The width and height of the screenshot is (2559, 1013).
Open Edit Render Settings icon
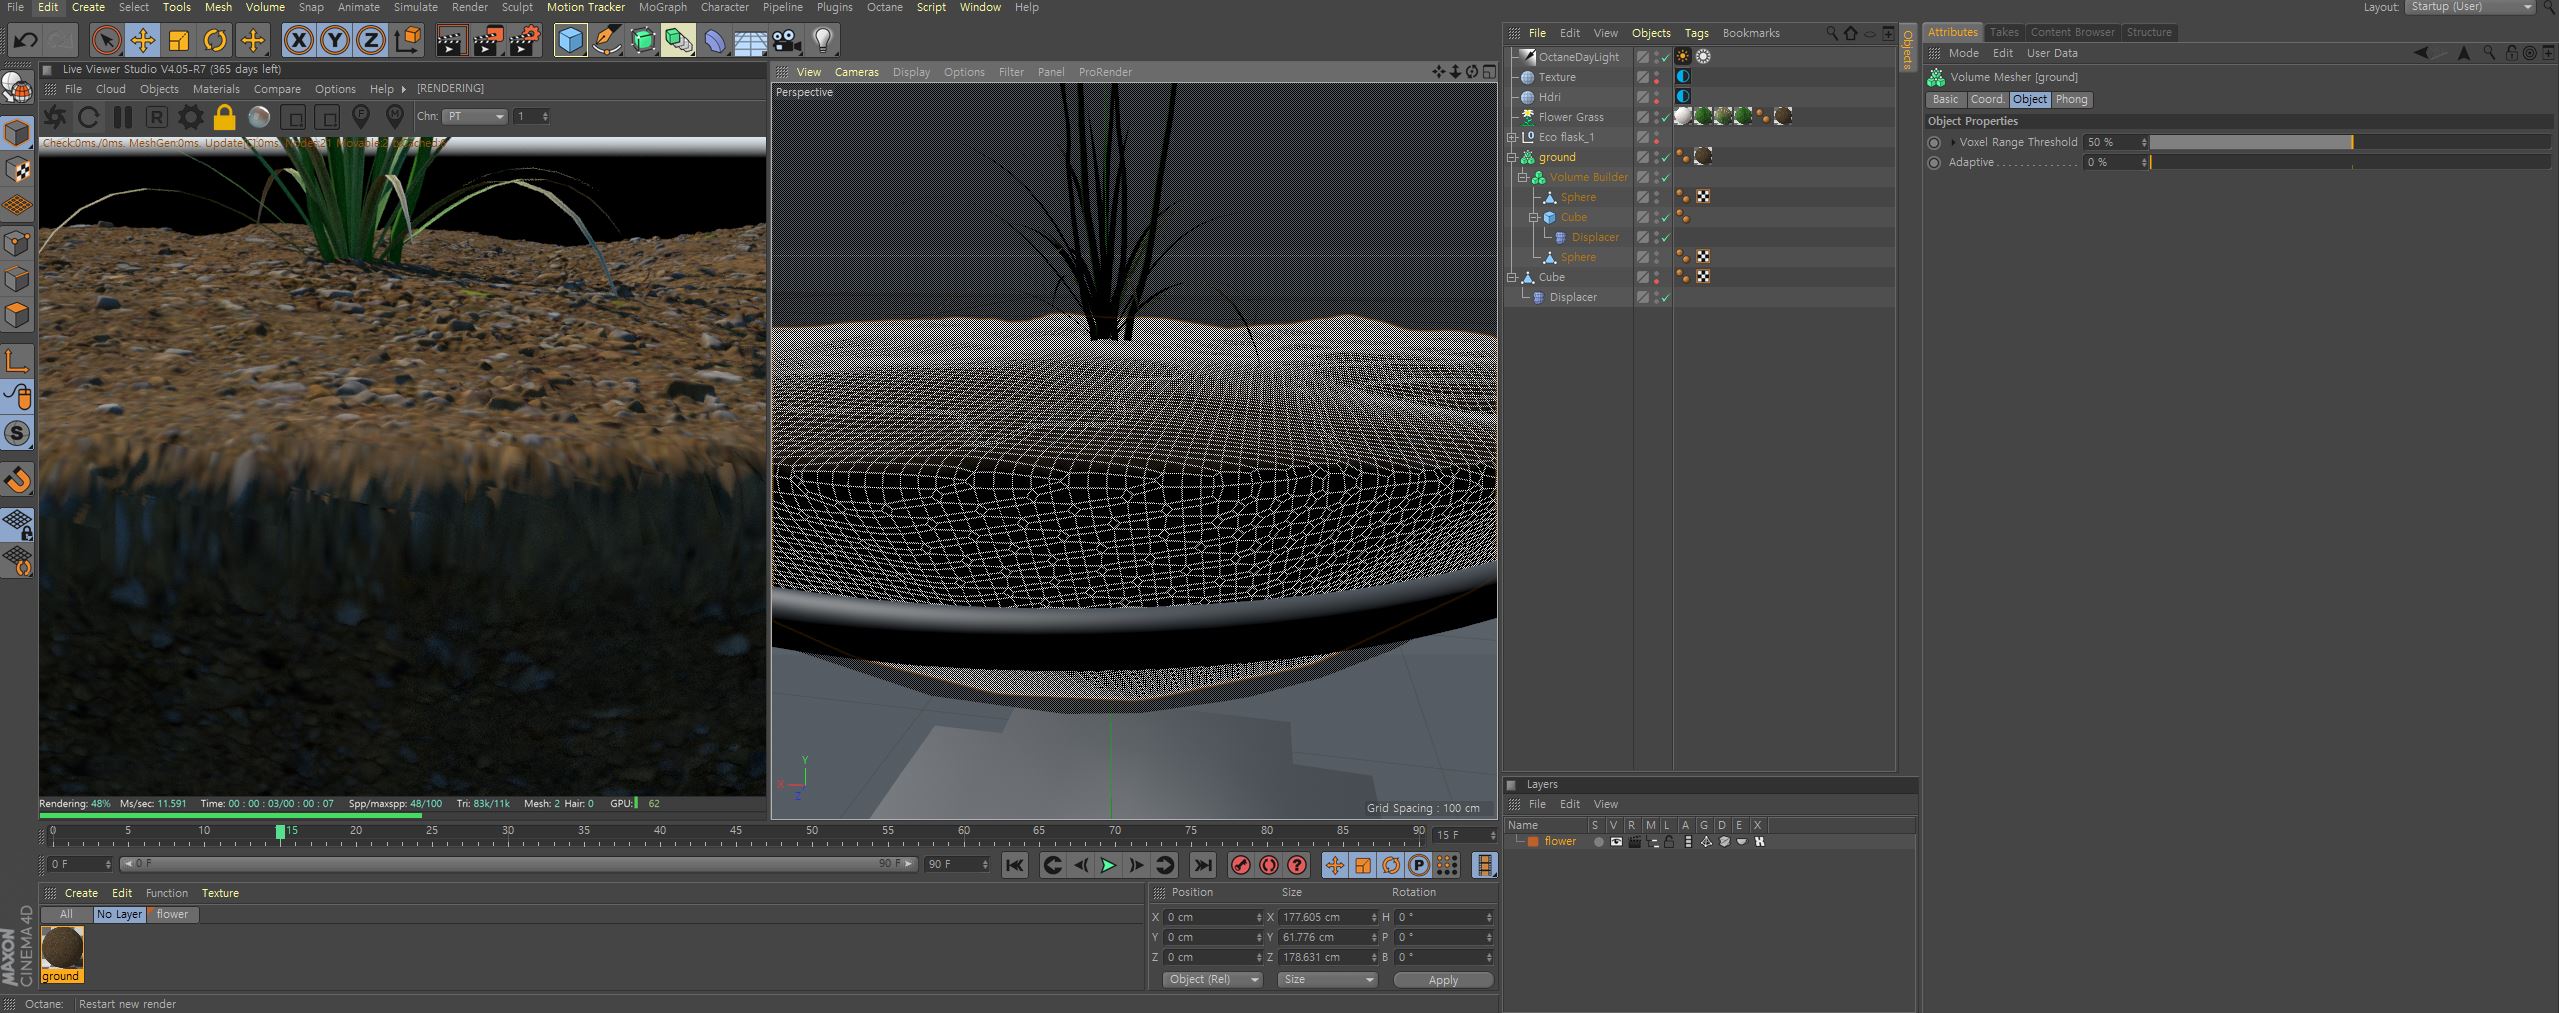pyautogui.click(x=524, y=40)
